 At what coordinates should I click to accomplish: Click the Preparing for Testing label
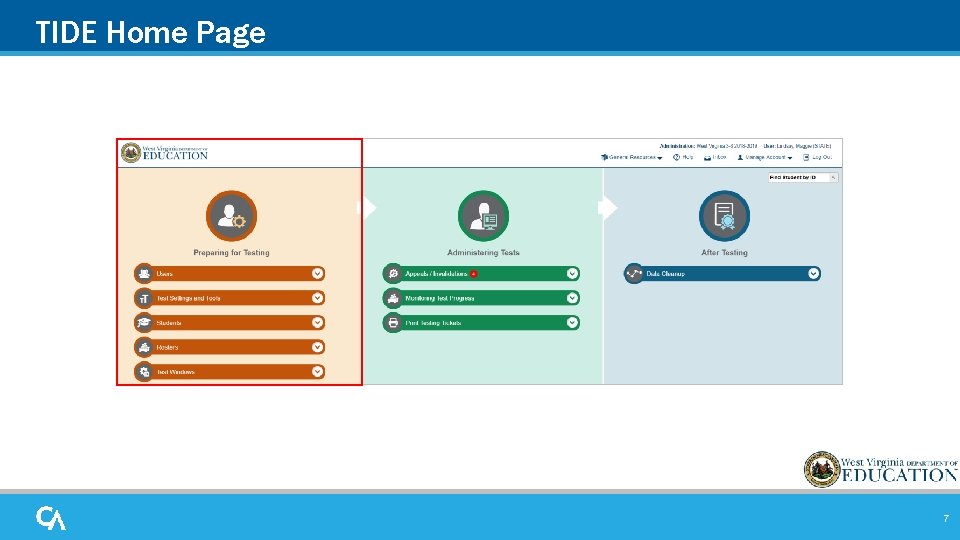click(x=231, y=252)
